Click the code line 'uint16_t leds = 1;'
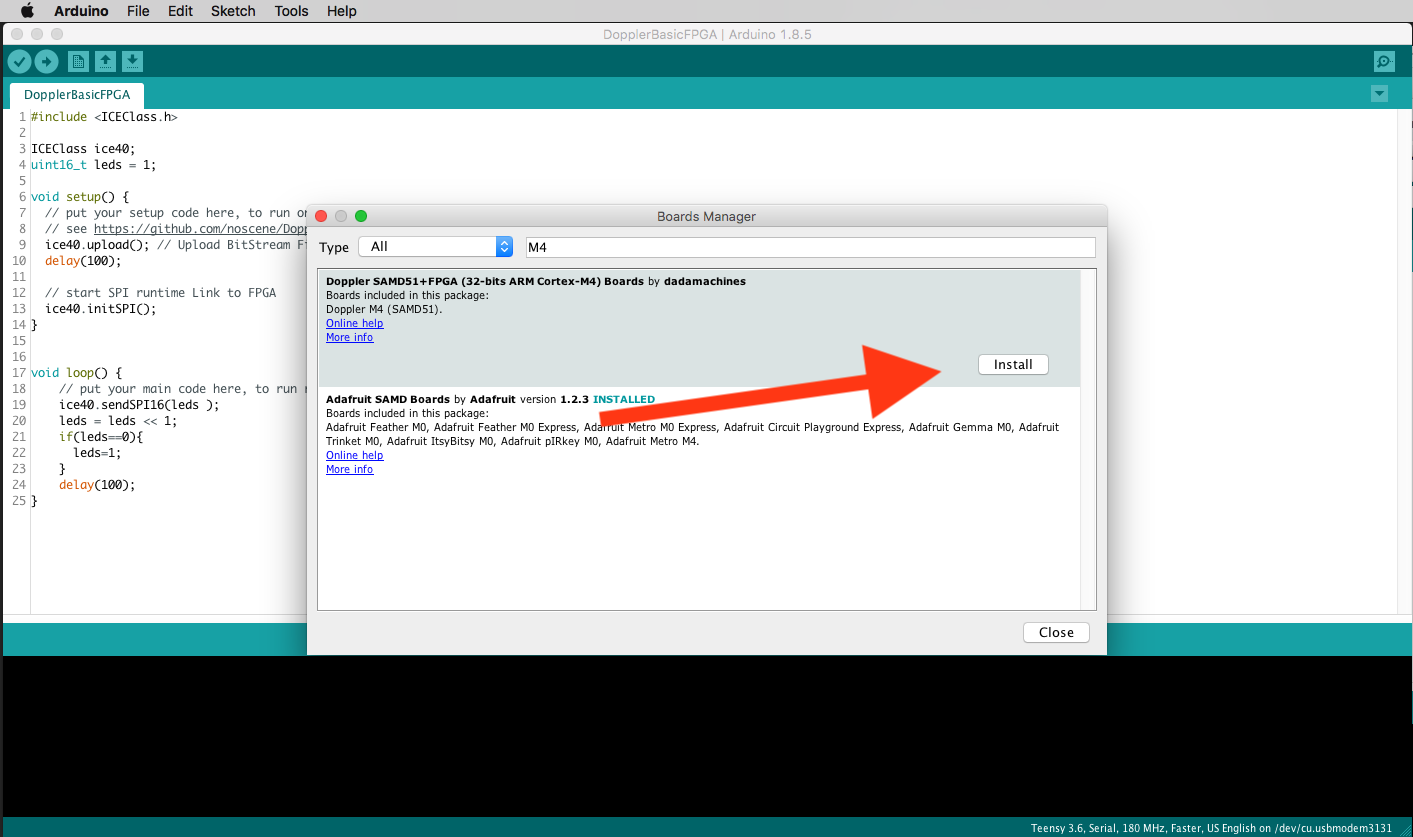The height and width of the screenshot is (837, 1413). point(94,165)
